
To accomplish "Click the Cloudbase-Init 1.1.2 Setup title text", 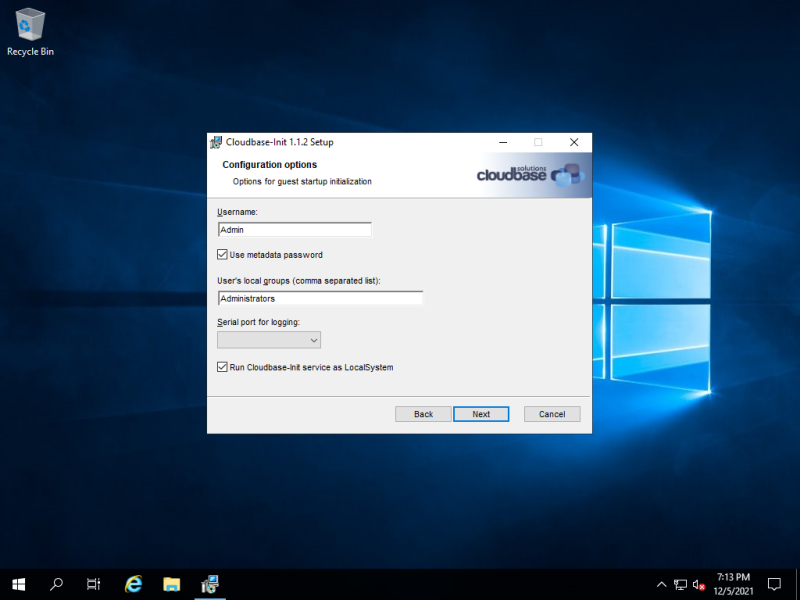I will (280, 142).
